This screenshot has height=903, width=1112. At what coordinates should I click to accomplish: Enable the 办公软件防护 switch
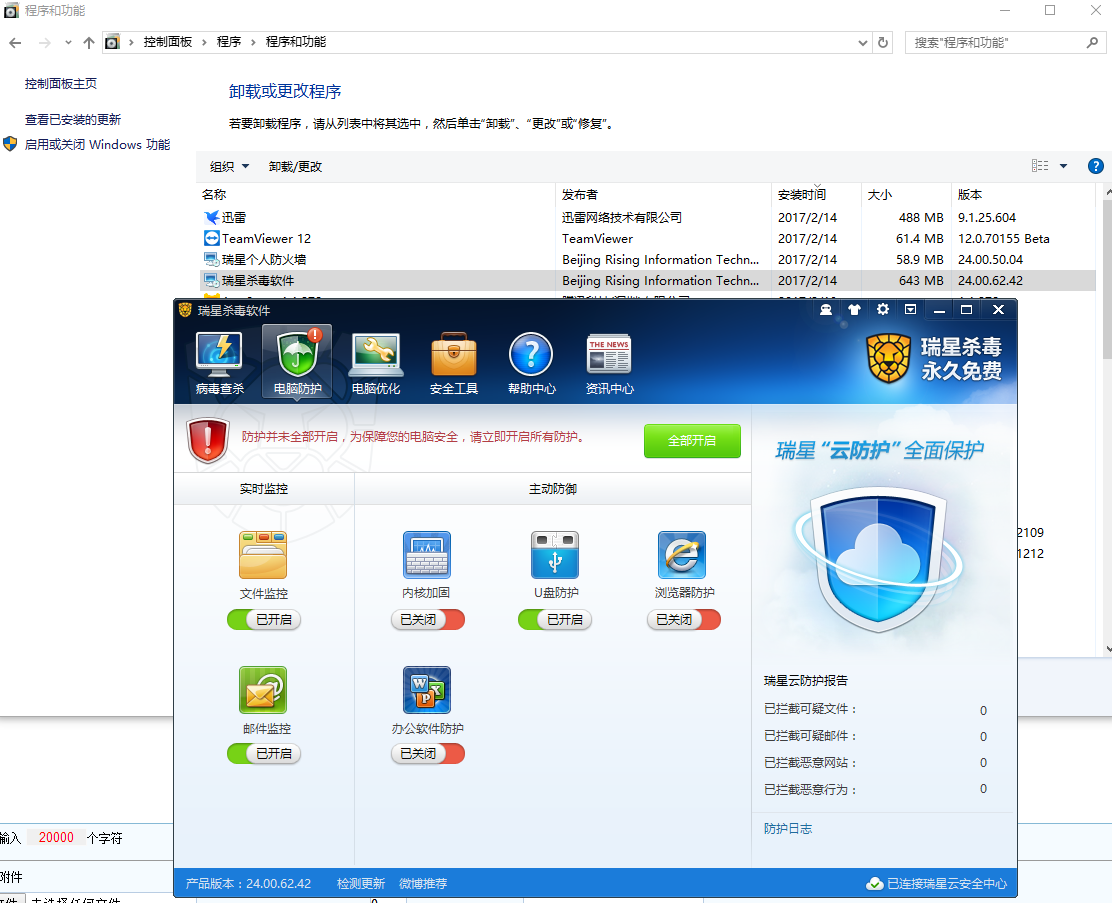(x=428, y=753)
